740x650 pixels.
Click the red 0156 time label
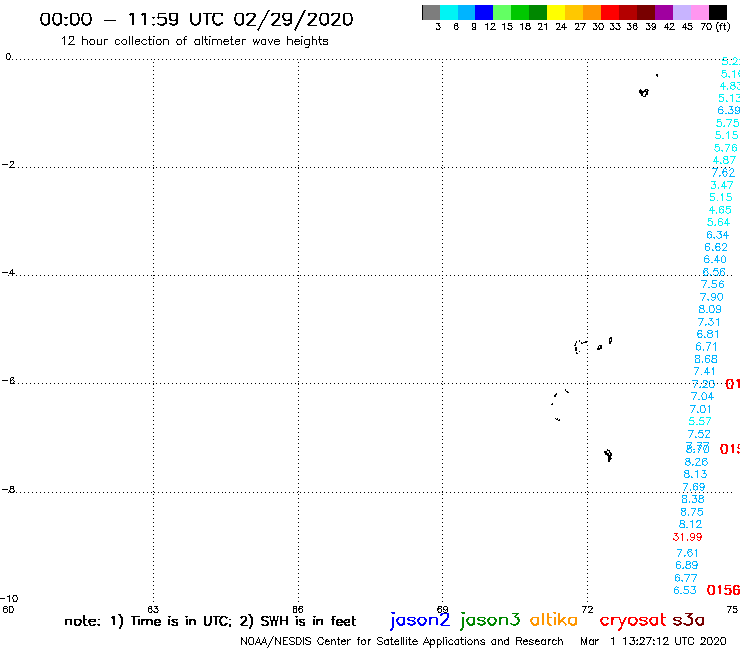723,590
